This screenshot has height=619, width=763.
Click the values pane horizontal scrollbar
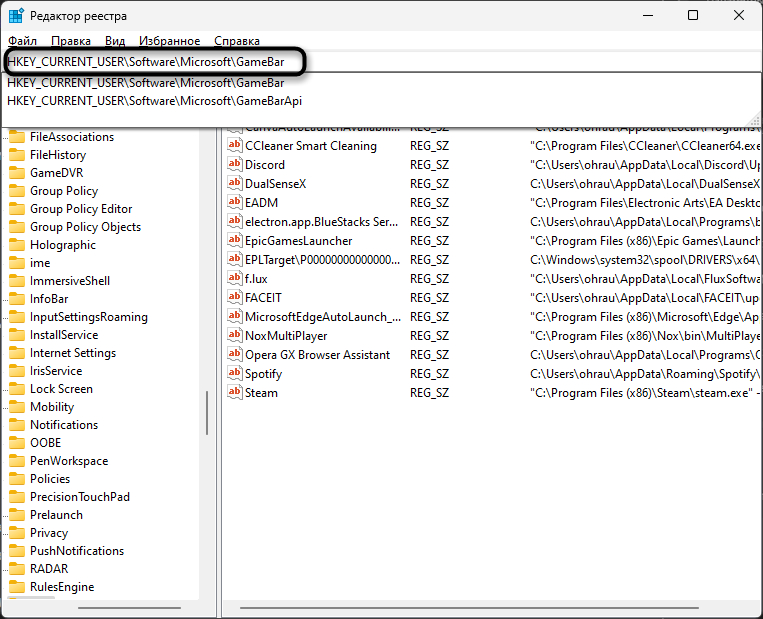[x=470, y=608]
